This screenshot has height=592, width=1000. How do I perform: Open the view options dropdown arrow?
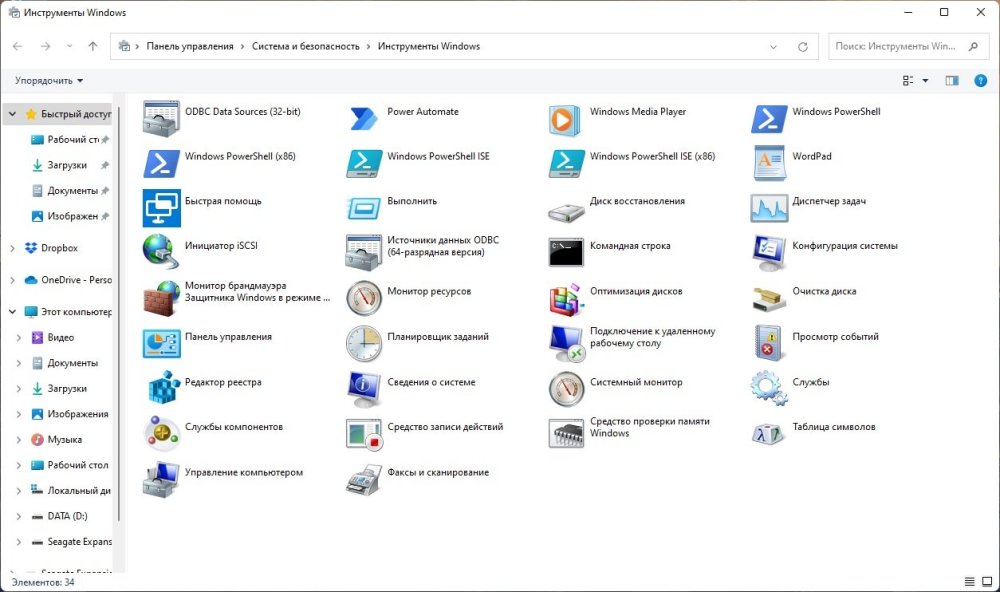click(925, 80)
